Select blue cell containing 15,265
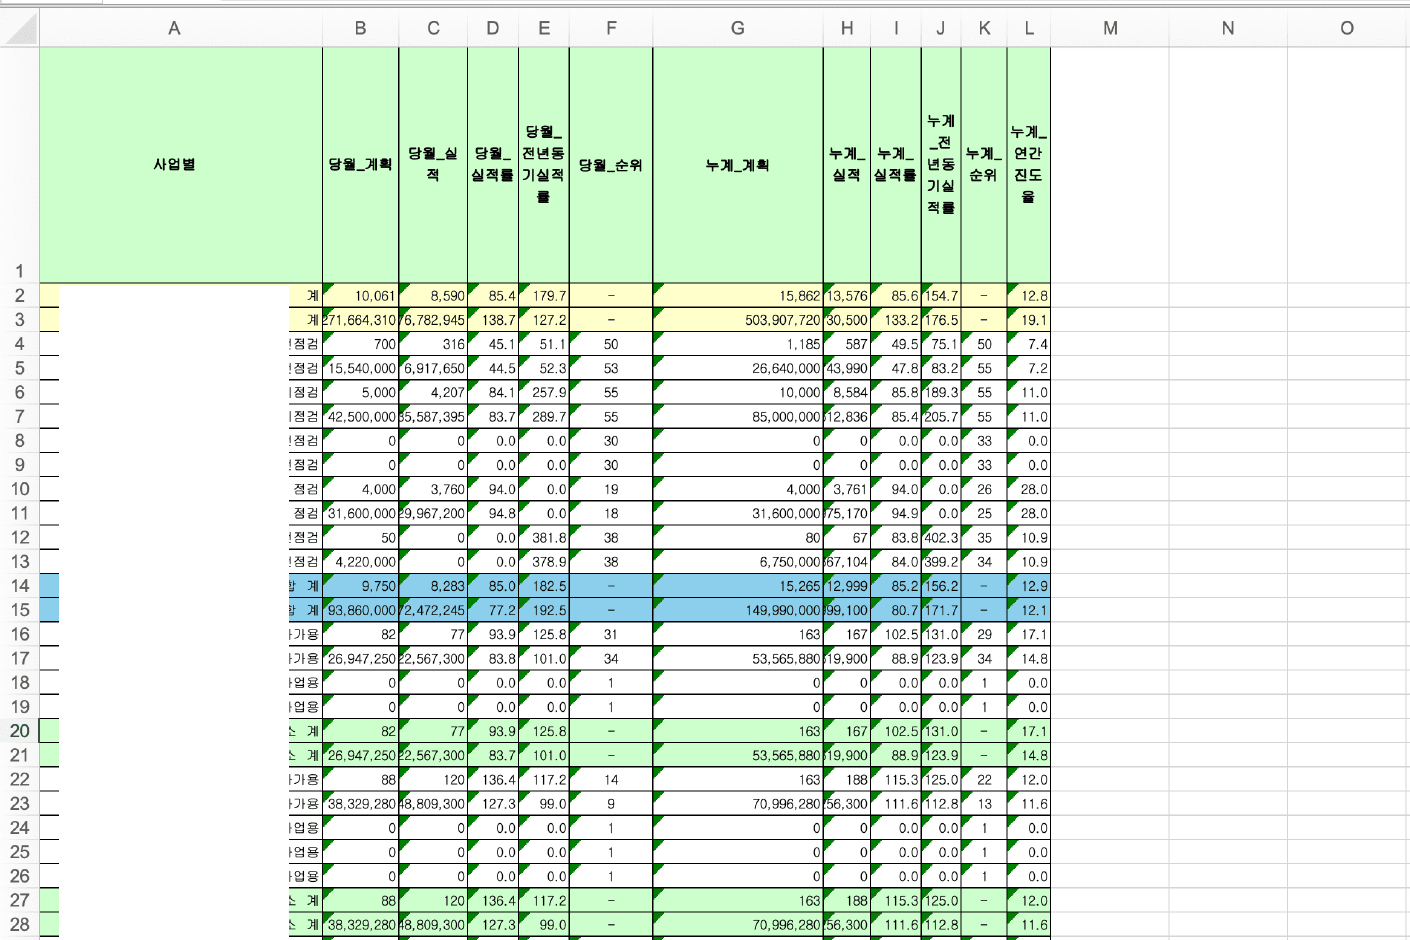1410x940 pixels. coord(738,586)
